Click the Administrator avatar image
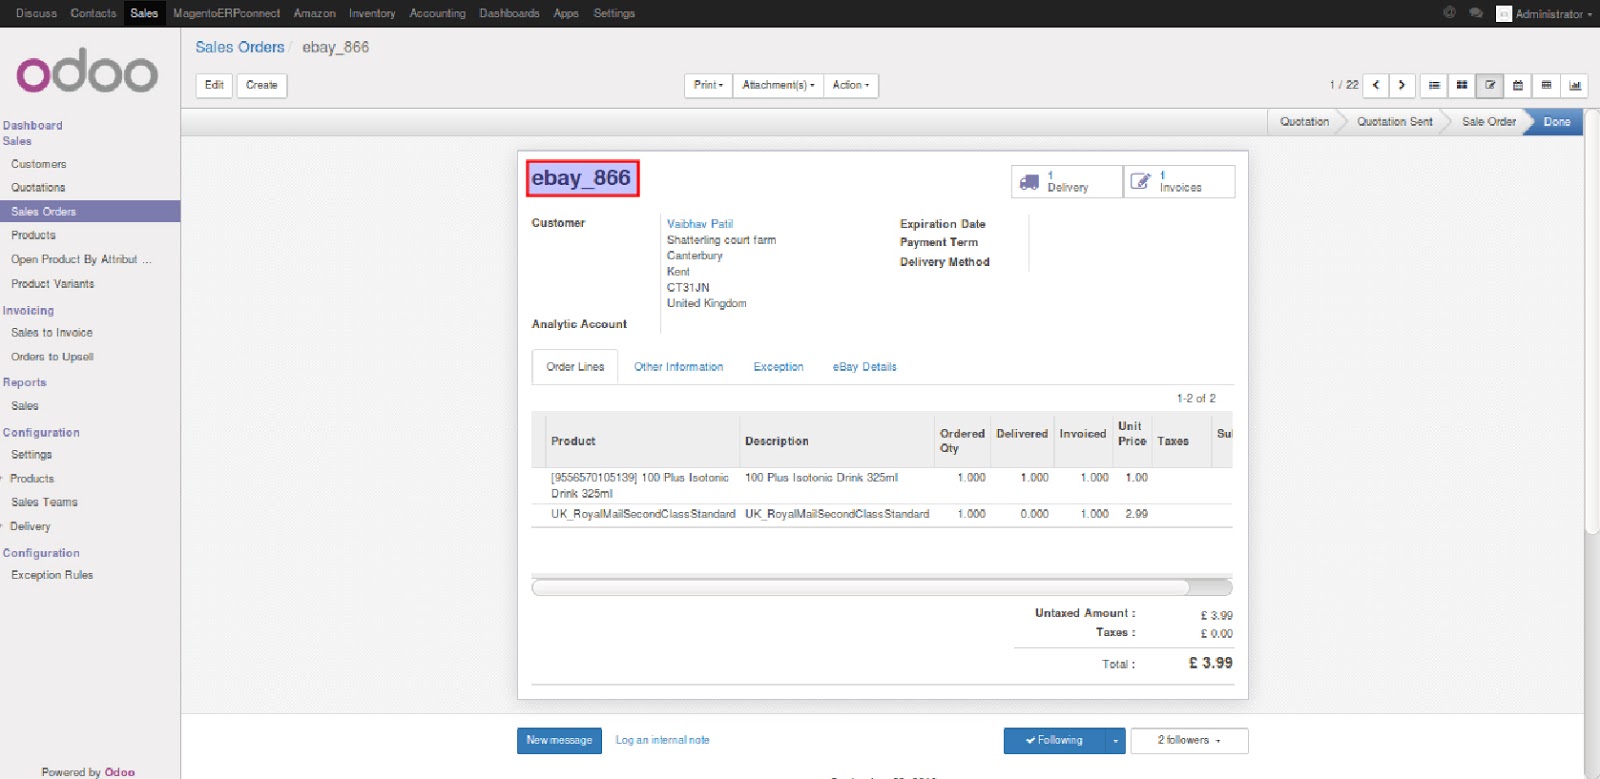This screenshot has height=779, width=1600. [1503, 14]
